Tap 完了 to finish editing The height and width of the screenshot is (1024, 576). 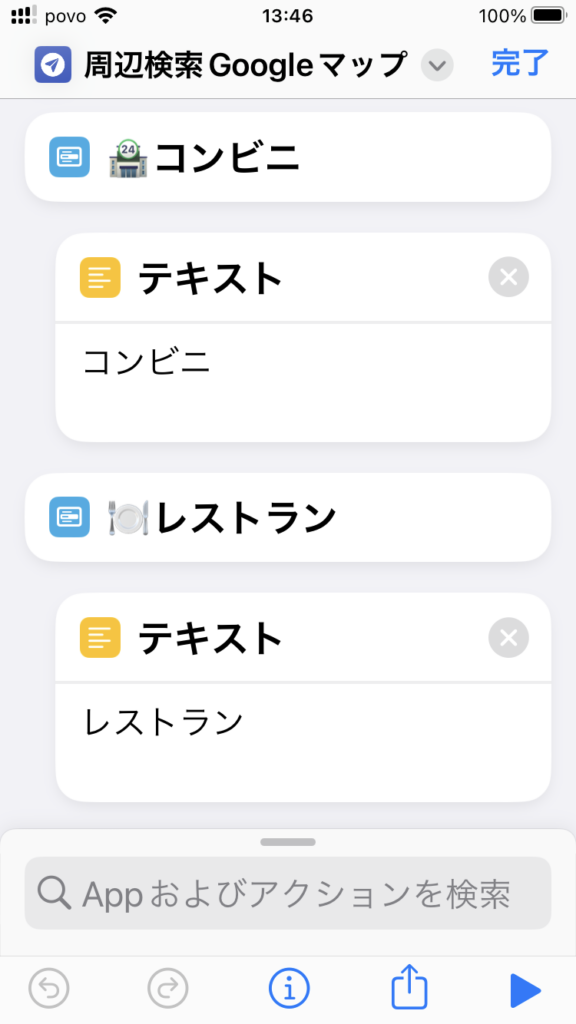pyautogui.click(x=520, y=63)
